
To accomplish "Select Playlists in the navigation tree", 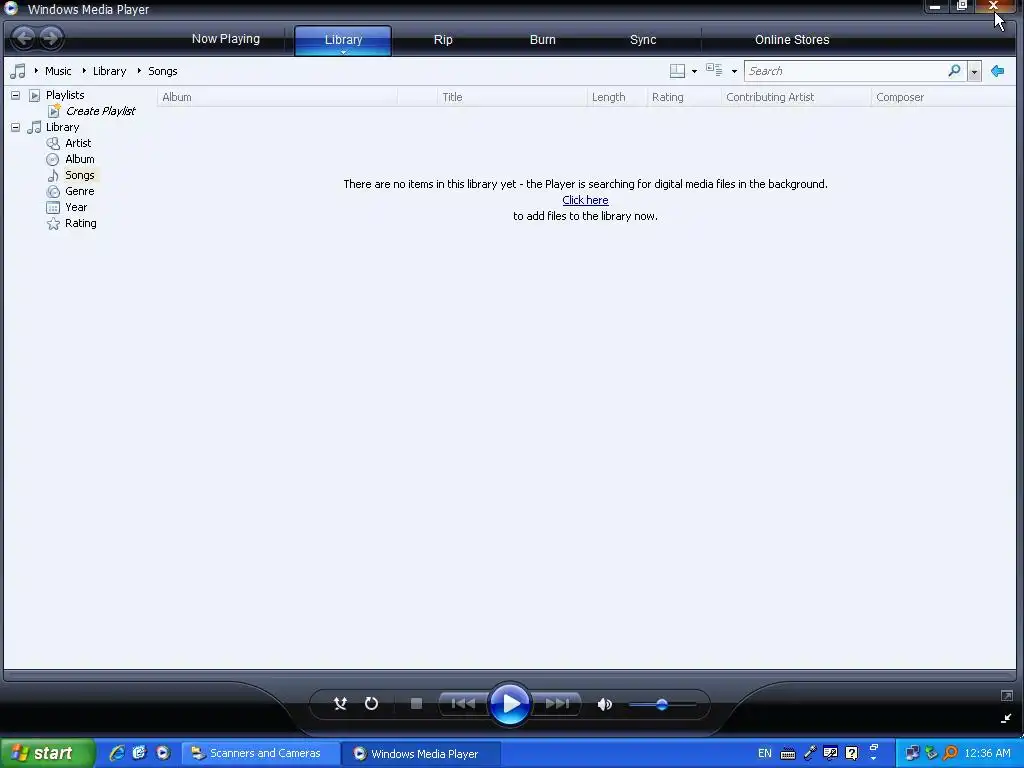I will tap(65, 95).
